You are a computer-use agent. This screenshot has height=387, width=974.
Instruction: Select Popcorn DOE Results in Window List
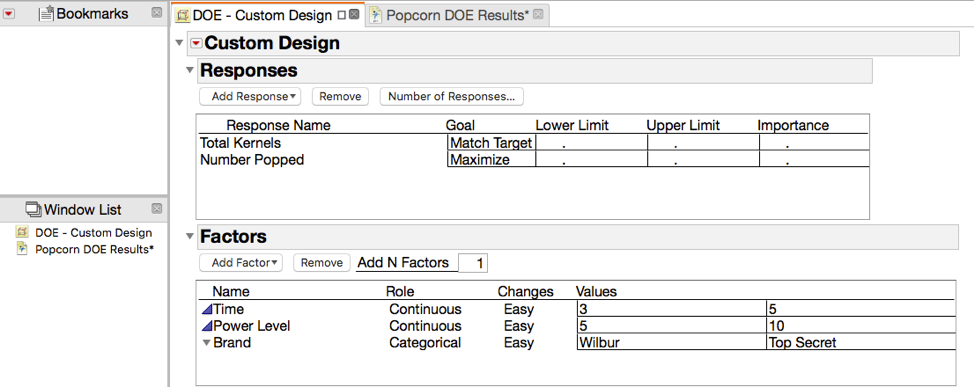pyautogui.click(x=94, y=250)
